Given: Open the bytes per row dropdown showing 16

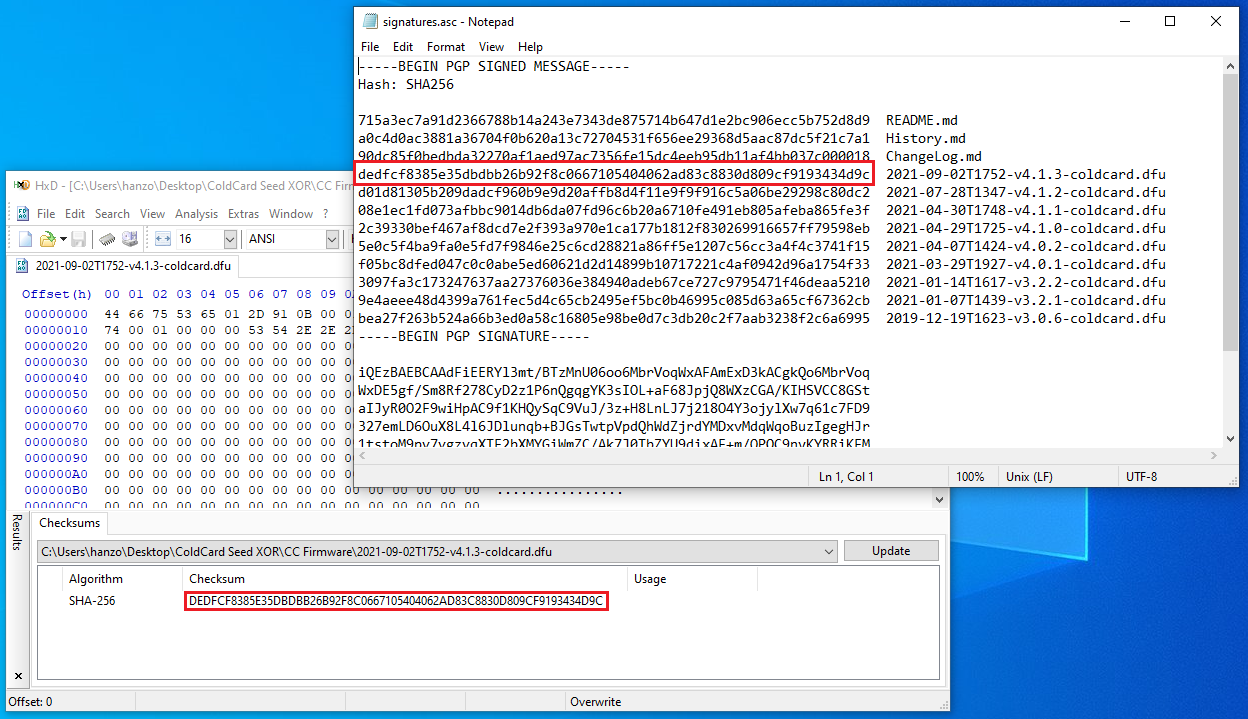Looking at the screenshot, I should tap(230, 239).
